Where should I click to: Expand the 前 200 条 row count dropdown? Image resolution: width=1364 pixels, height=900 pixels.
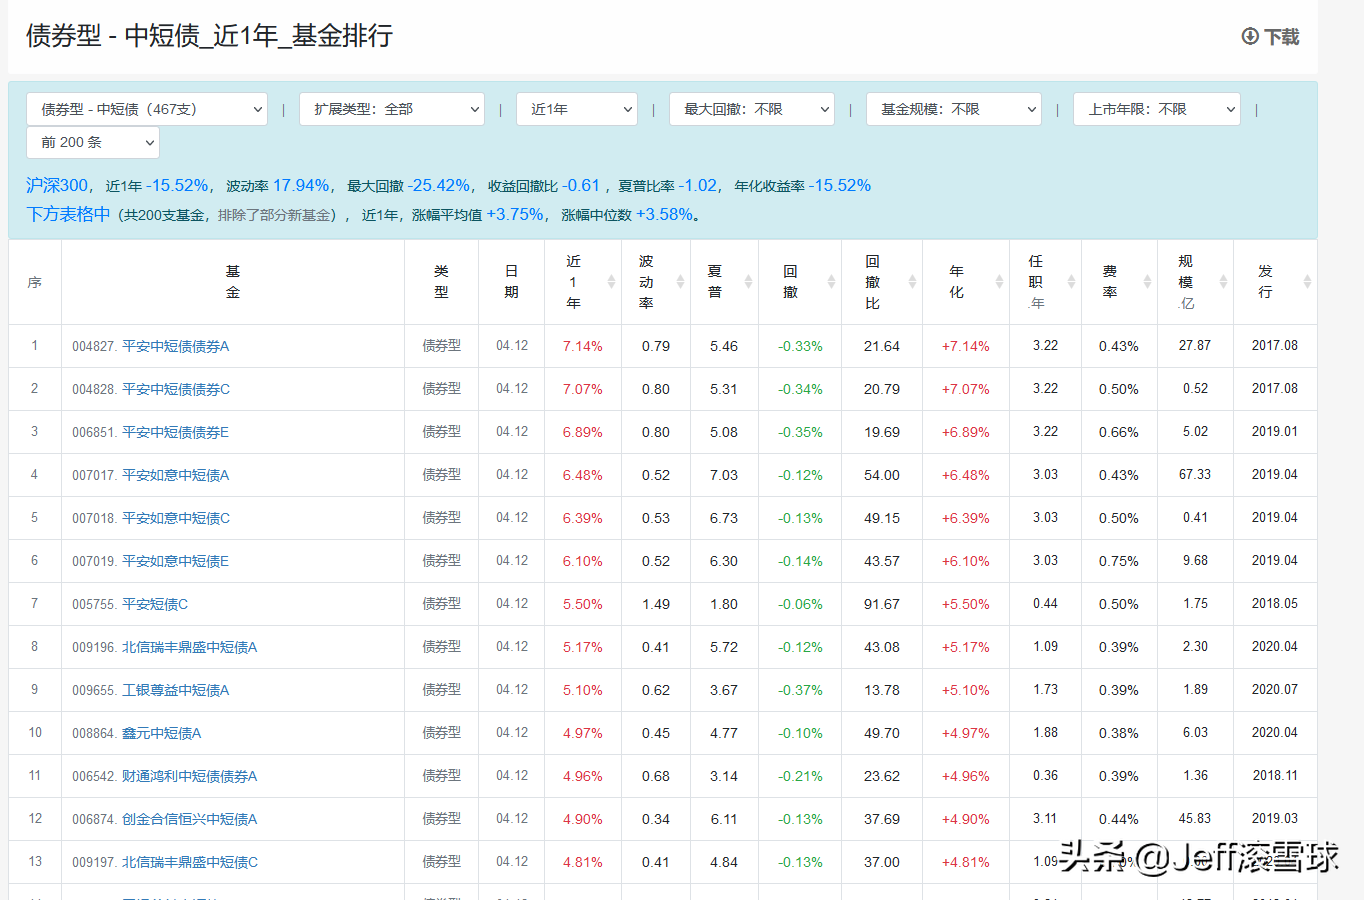click(93, 142)
